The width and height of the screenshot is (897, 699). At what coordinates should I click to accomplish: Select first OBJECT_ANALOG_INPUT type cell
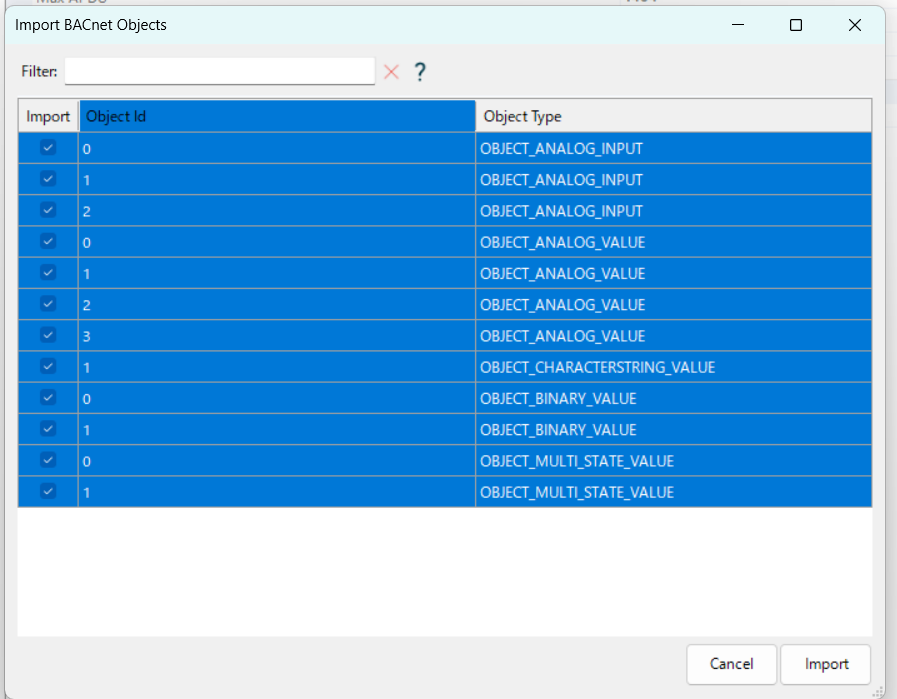point(673,149)
